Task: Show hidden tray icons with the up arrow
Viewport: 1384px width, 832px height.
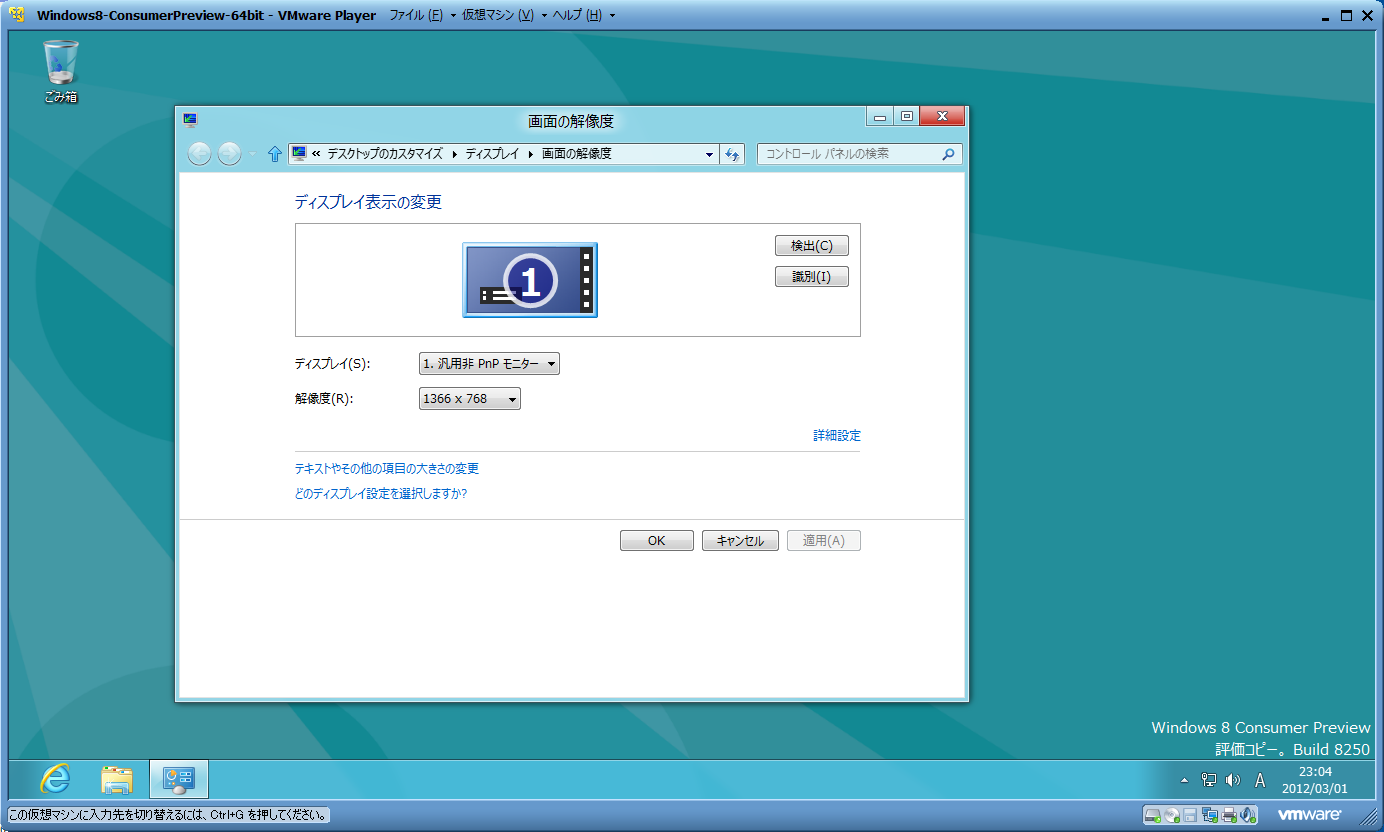Action: [1185, 780]
